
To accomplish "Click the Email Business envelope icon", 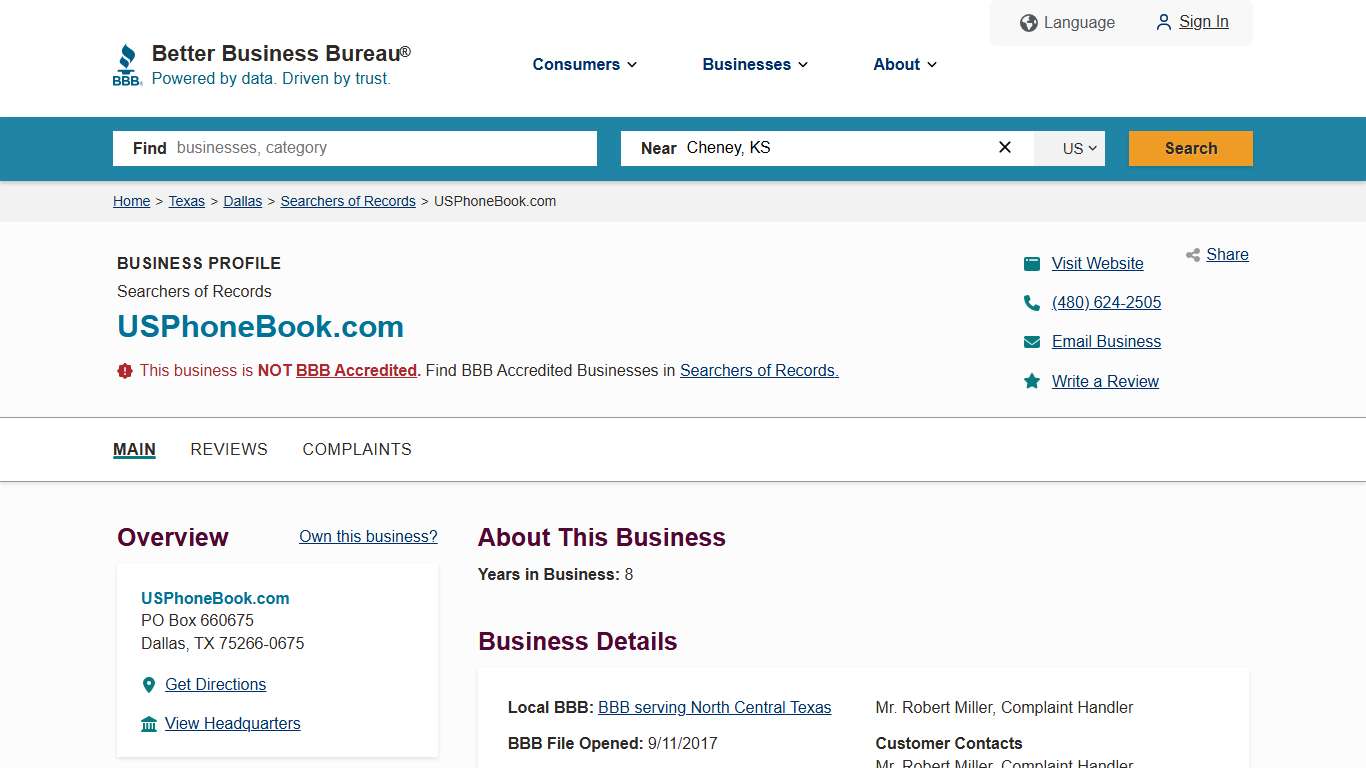I will click(1031, 341).
